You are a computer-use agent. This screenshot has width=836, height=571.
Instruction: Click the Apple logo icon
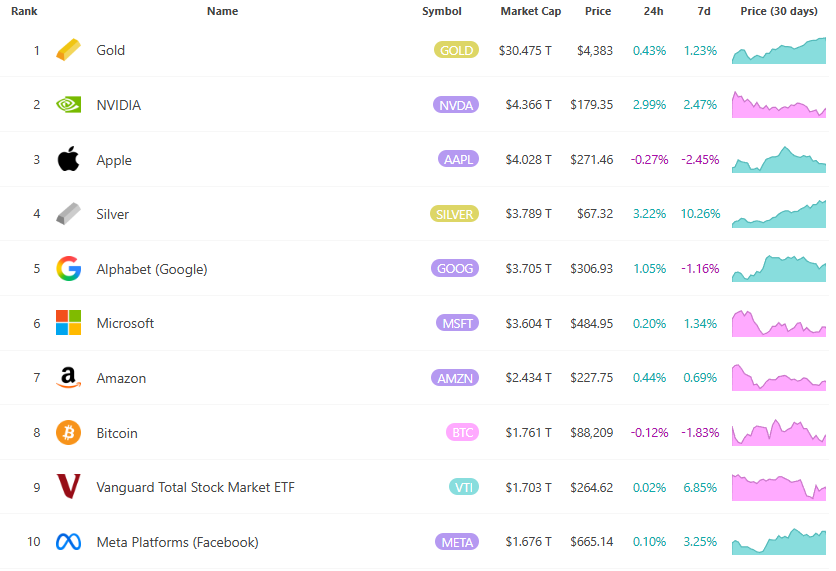point(68,159)
